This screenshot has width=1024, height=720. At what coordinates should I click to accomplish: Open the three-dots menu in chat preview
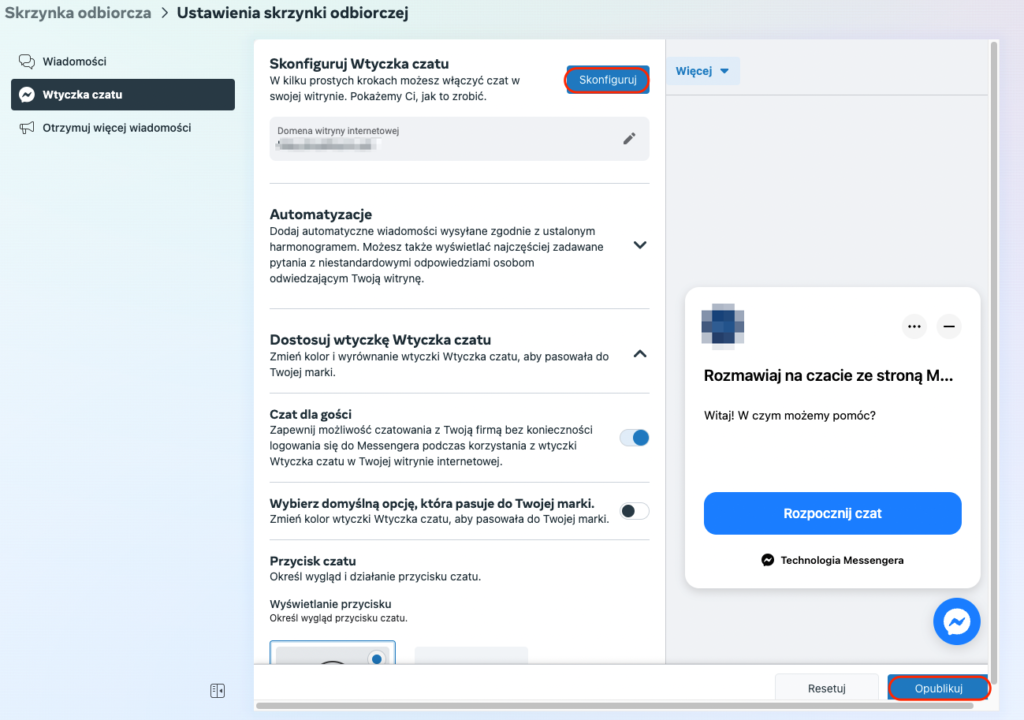[914, 326]
